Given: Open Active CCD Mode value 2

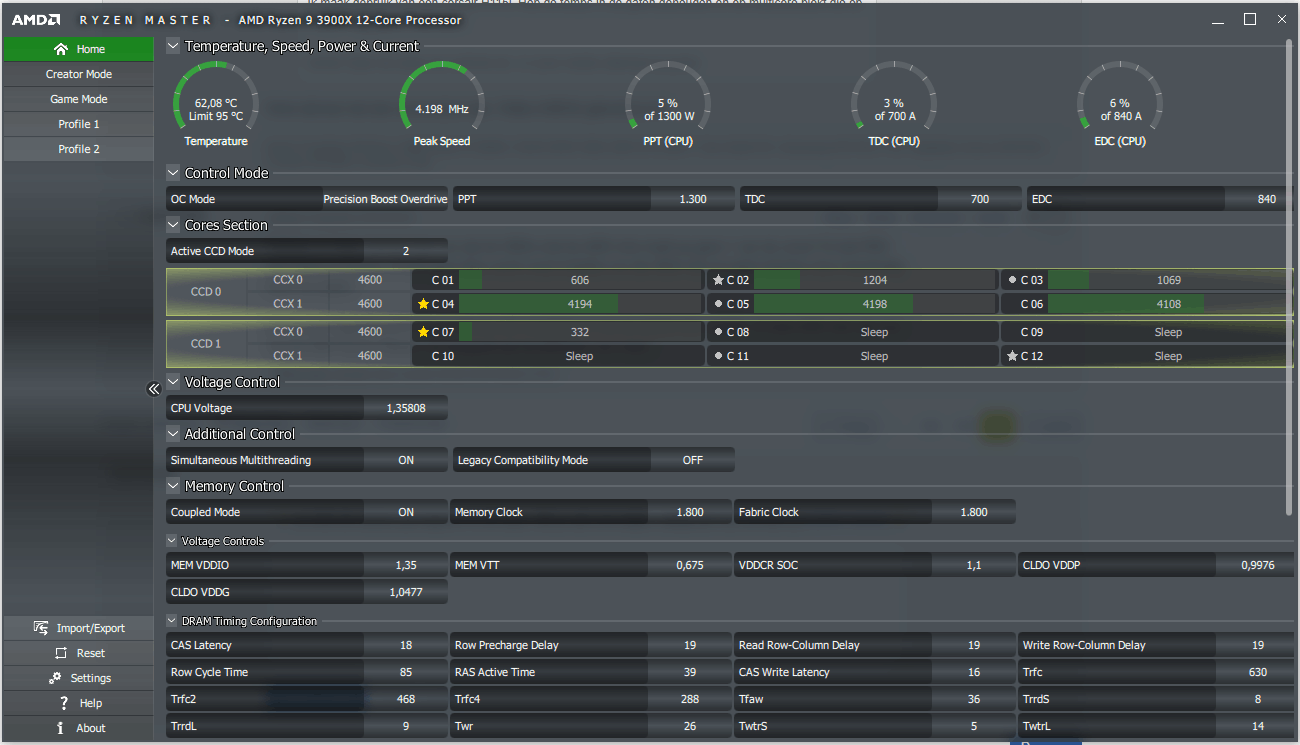Looking at the screenshot, I should 406,251.
